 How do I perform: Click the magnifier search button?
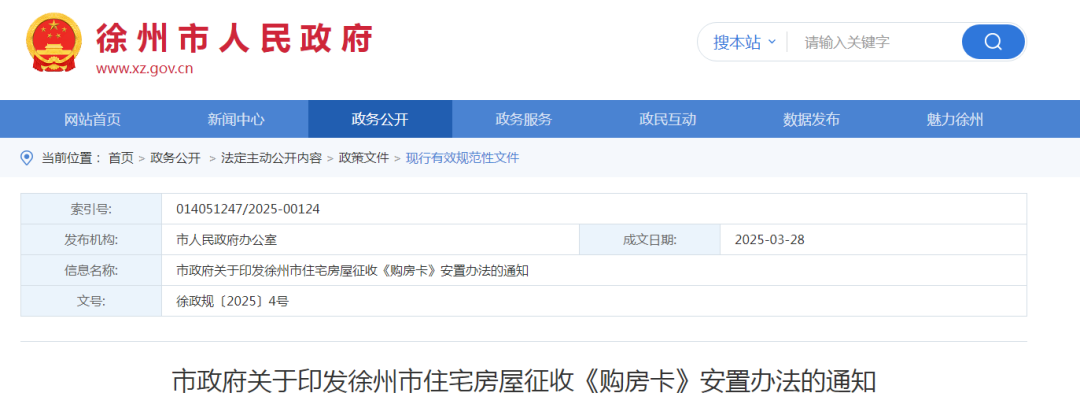pyautogui.click(x=993, y=42)
